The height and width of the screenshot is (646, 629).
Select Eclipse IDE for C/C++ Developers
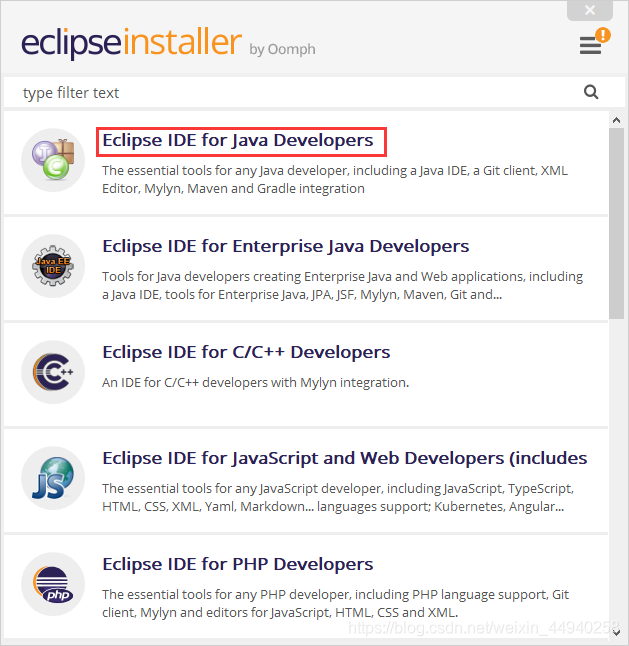click(246, 352)
